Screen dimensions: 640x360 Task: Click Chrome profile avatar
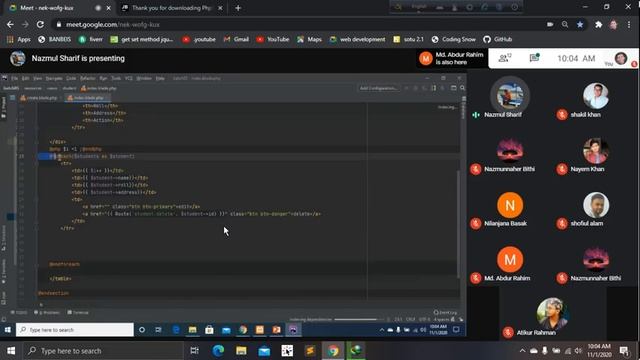613,24
